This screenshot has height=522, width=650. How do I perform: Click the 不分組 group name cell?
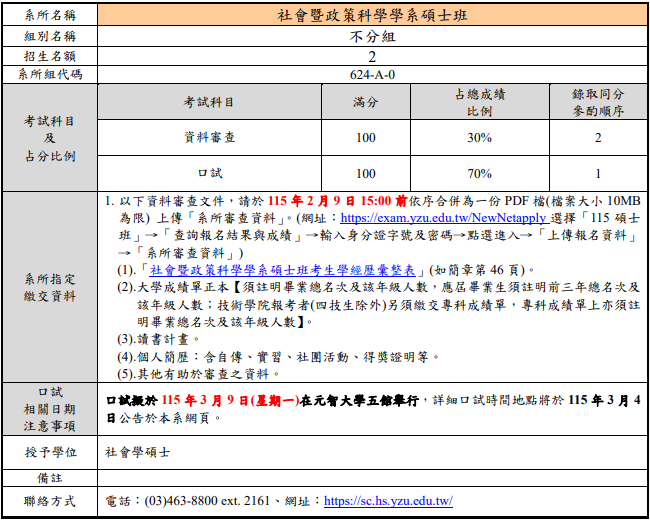371,36
